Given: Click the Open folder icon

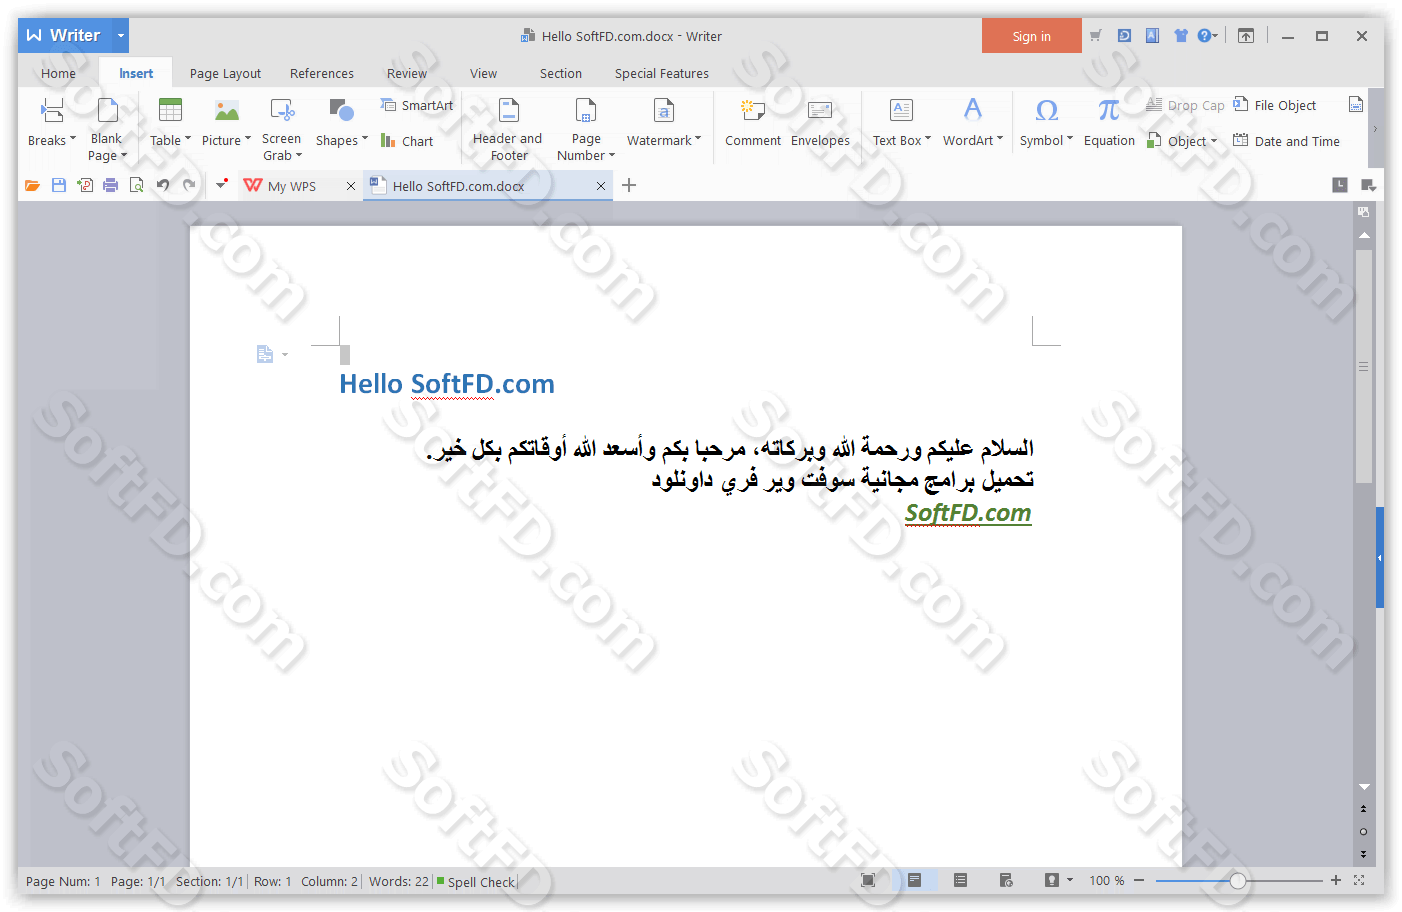Looking at the screenshot, I should (x=32, y=185).
